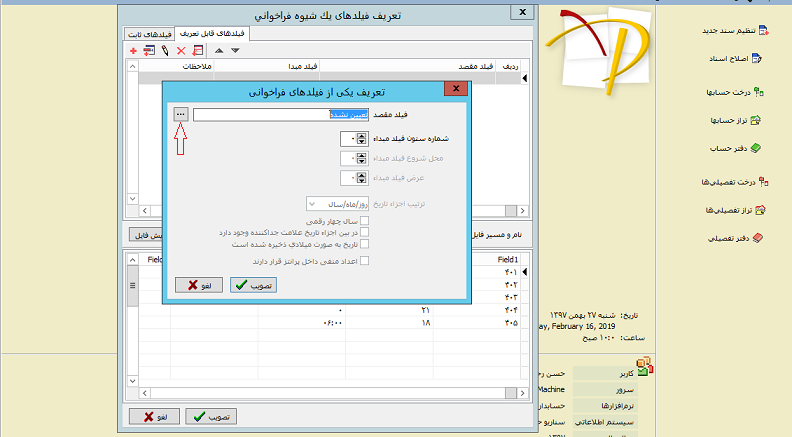Click the red X delete-row icon
The width and height of the screenshot is (792, 437).
coord(181,50)
